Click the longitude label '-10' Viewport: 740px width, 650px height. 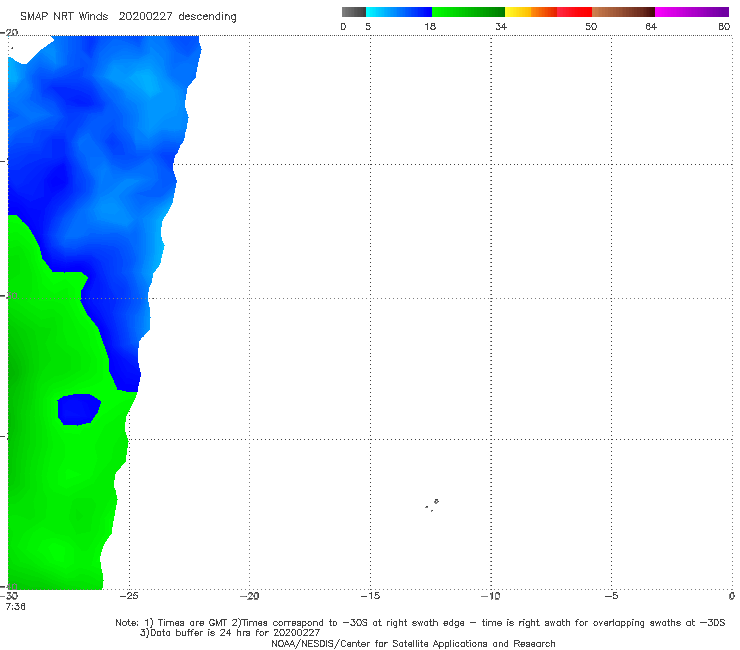point(491,596)
